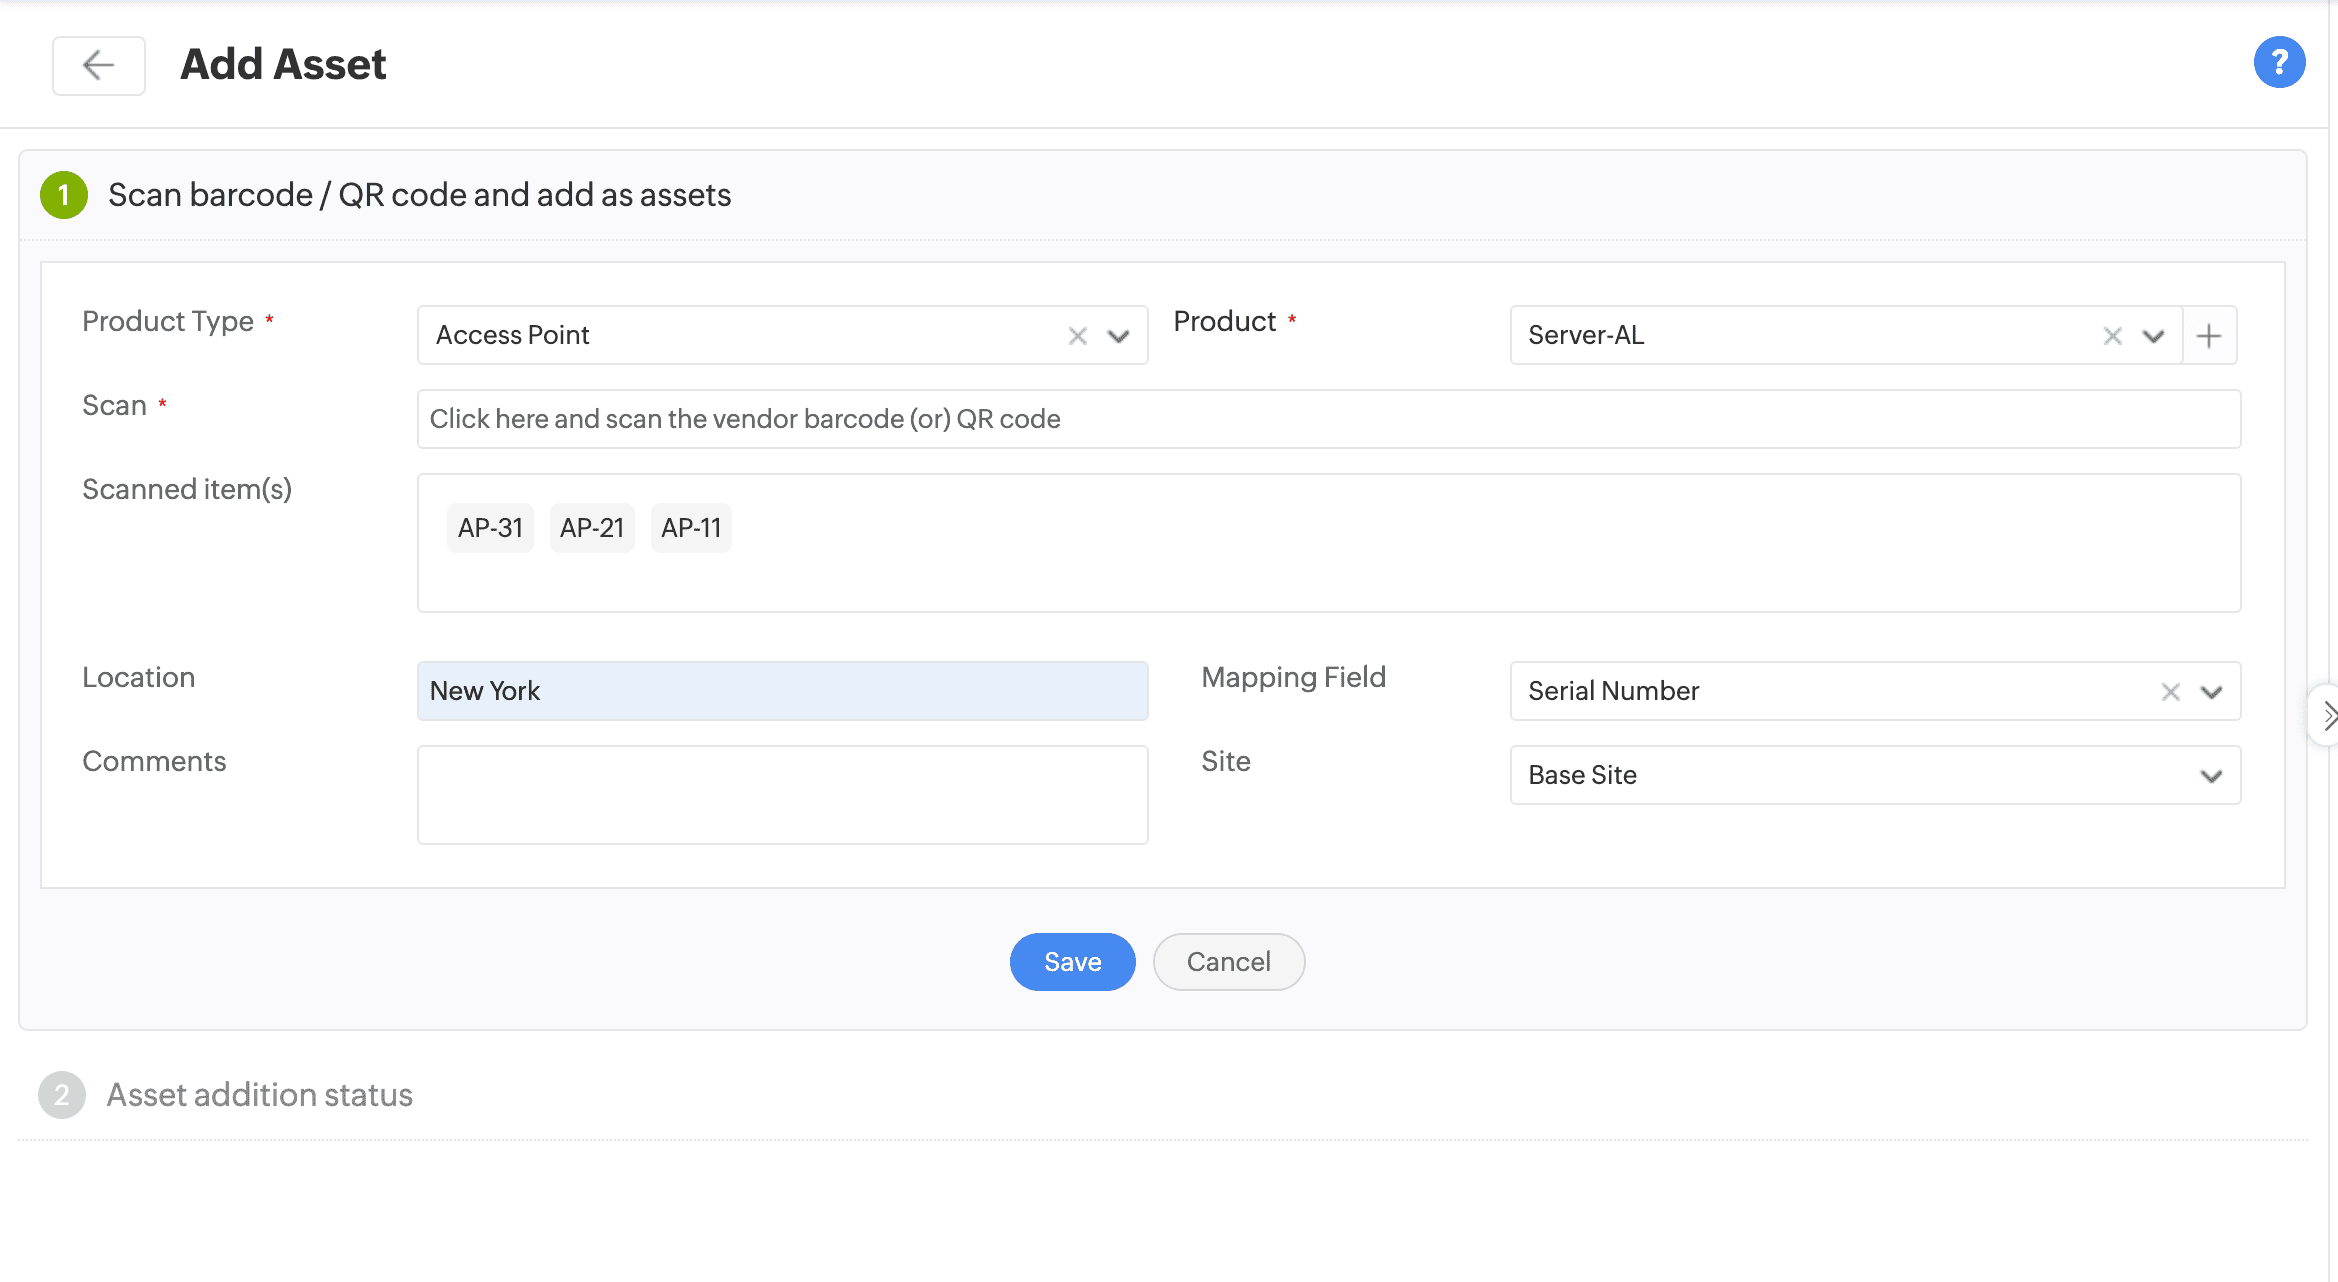Open the blue help question icon
This screenshot has width=2338, height=1282.
pyautogui.click(x=2279, y=63)
